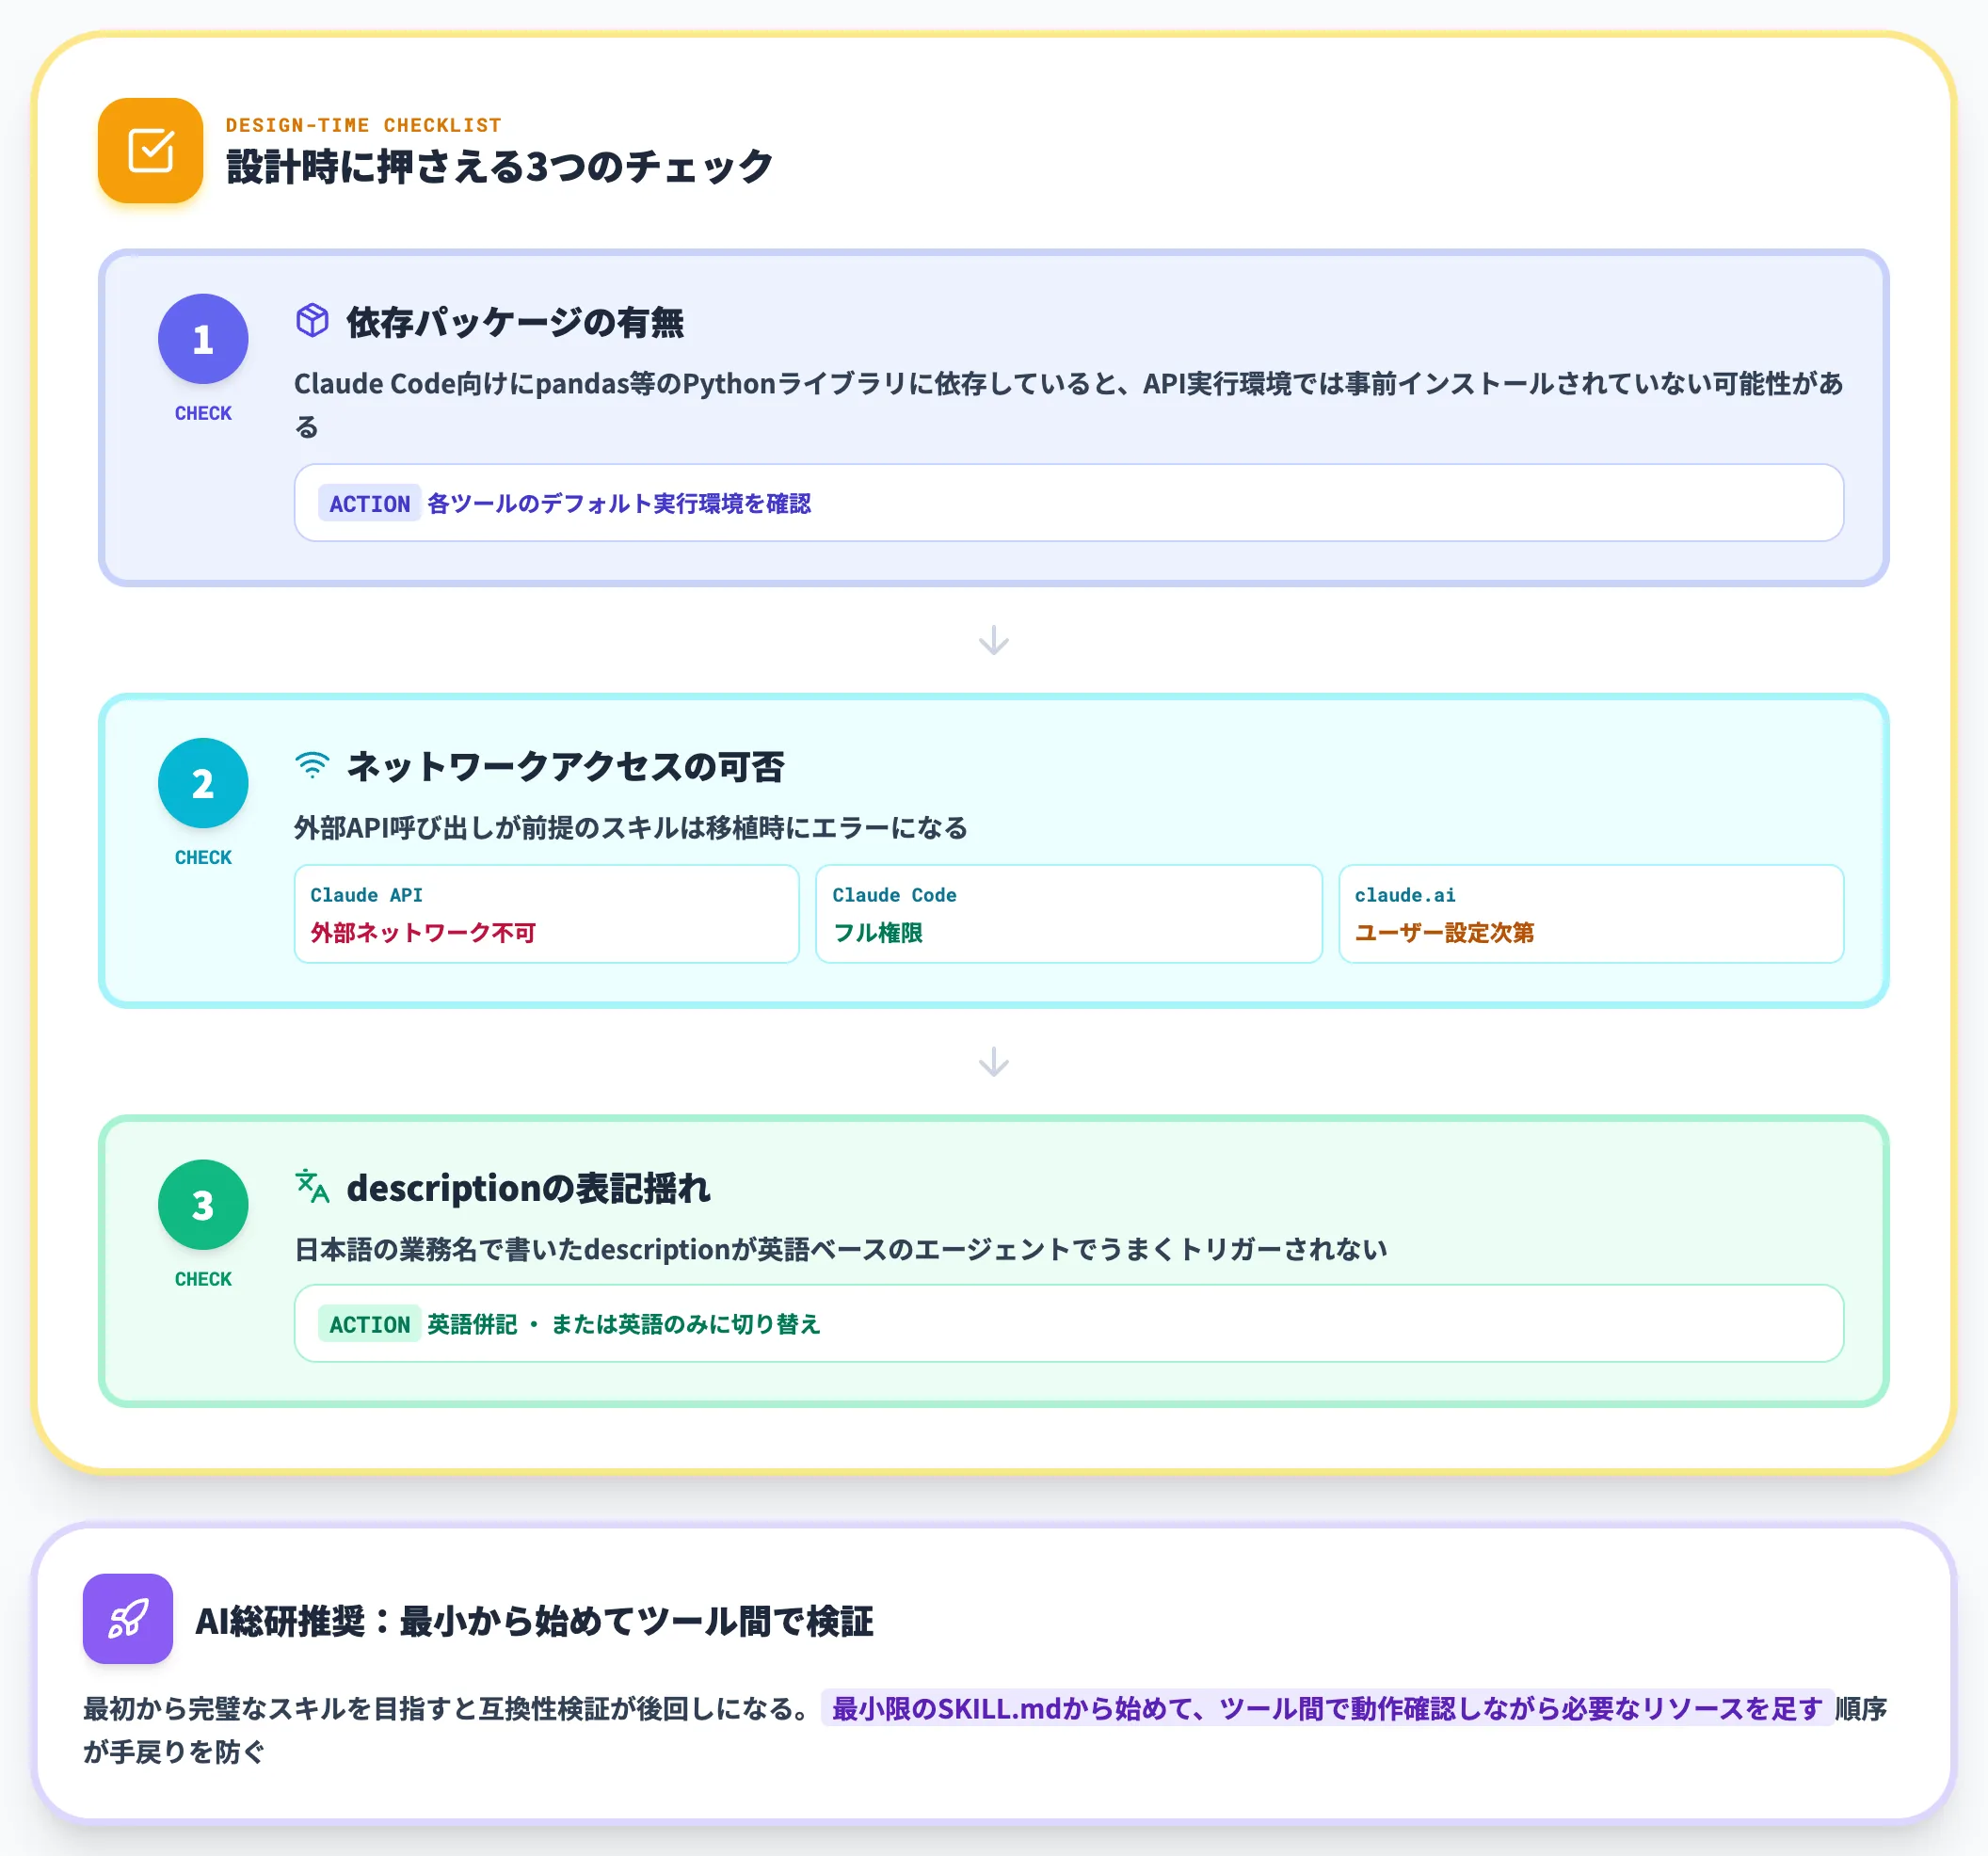Viewport: 1988px width, 1856px height.
Task: Click the wifi network icon
Action: pyautogui.click(x=312, y=765)
